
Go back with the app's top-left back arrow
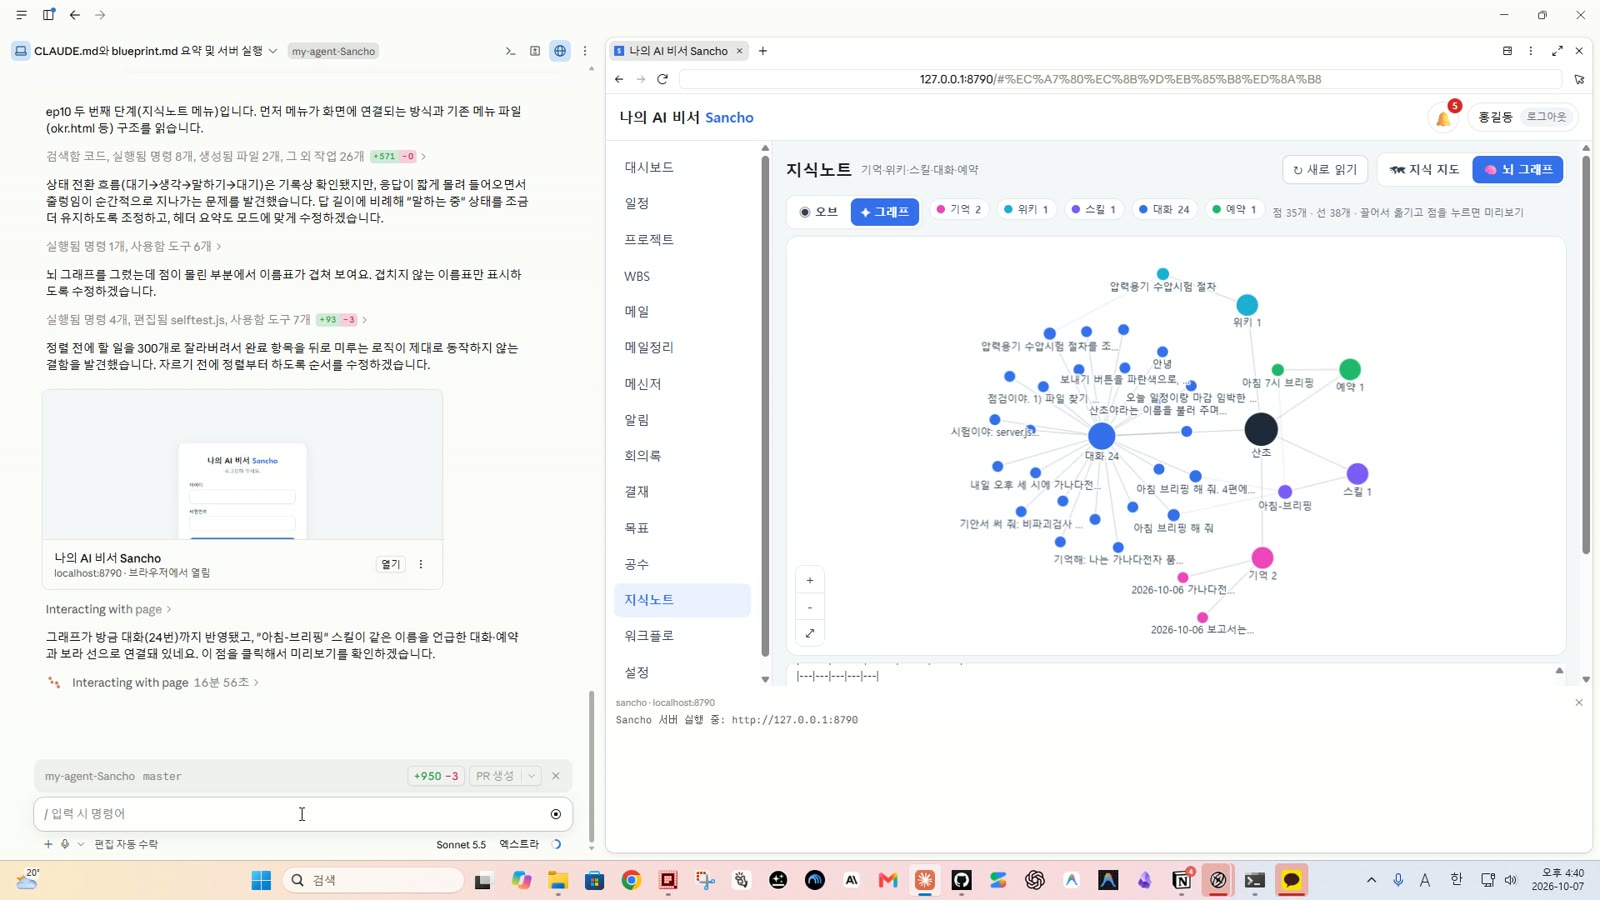[x=75, y=15]
